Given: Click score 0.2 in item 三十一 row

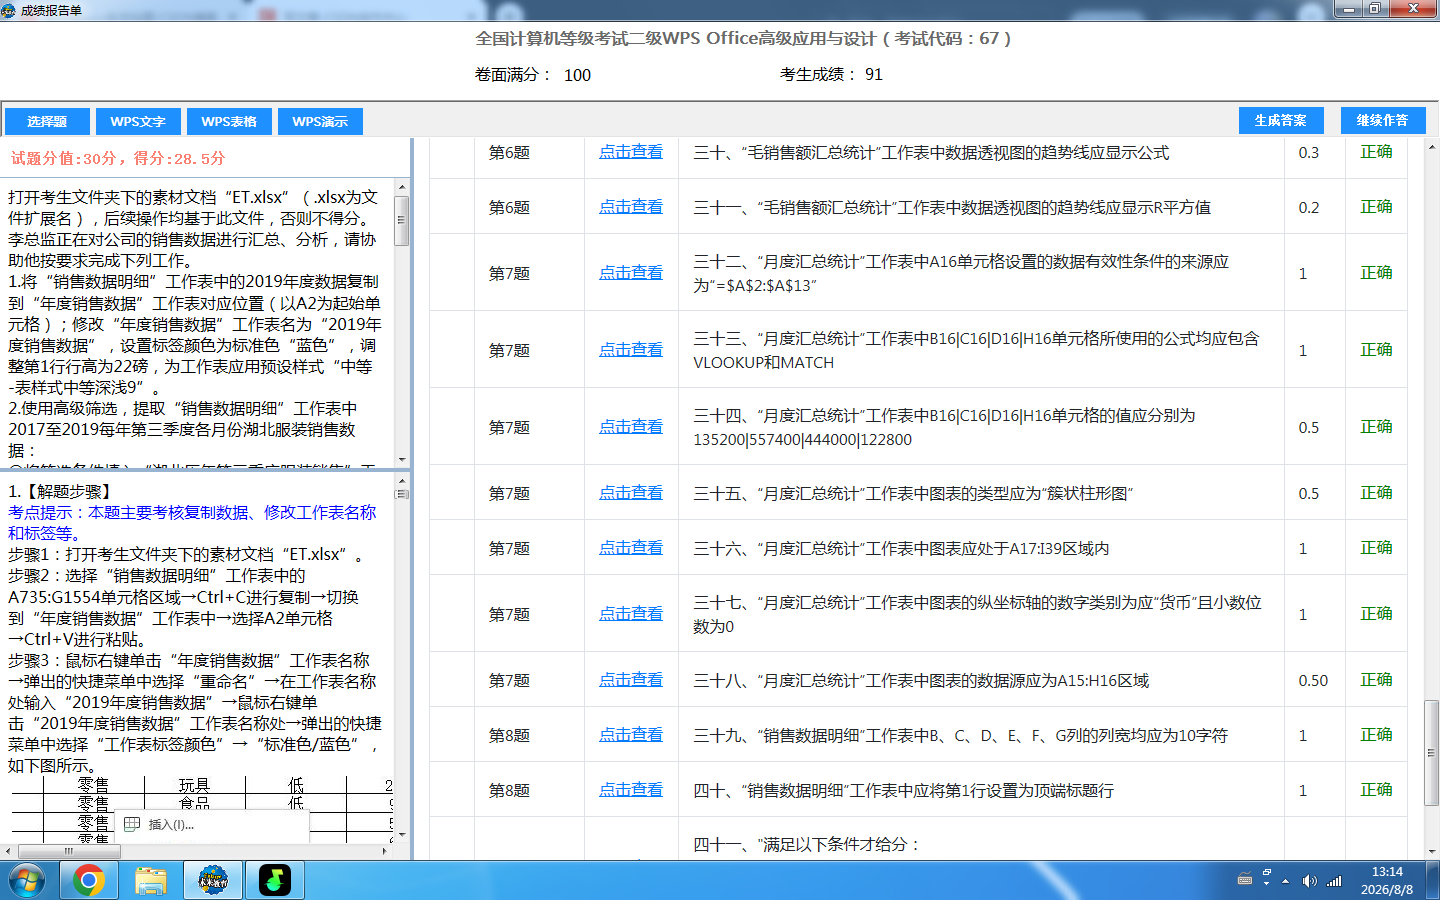Looking at the screenshot, I should (1309, 208).
